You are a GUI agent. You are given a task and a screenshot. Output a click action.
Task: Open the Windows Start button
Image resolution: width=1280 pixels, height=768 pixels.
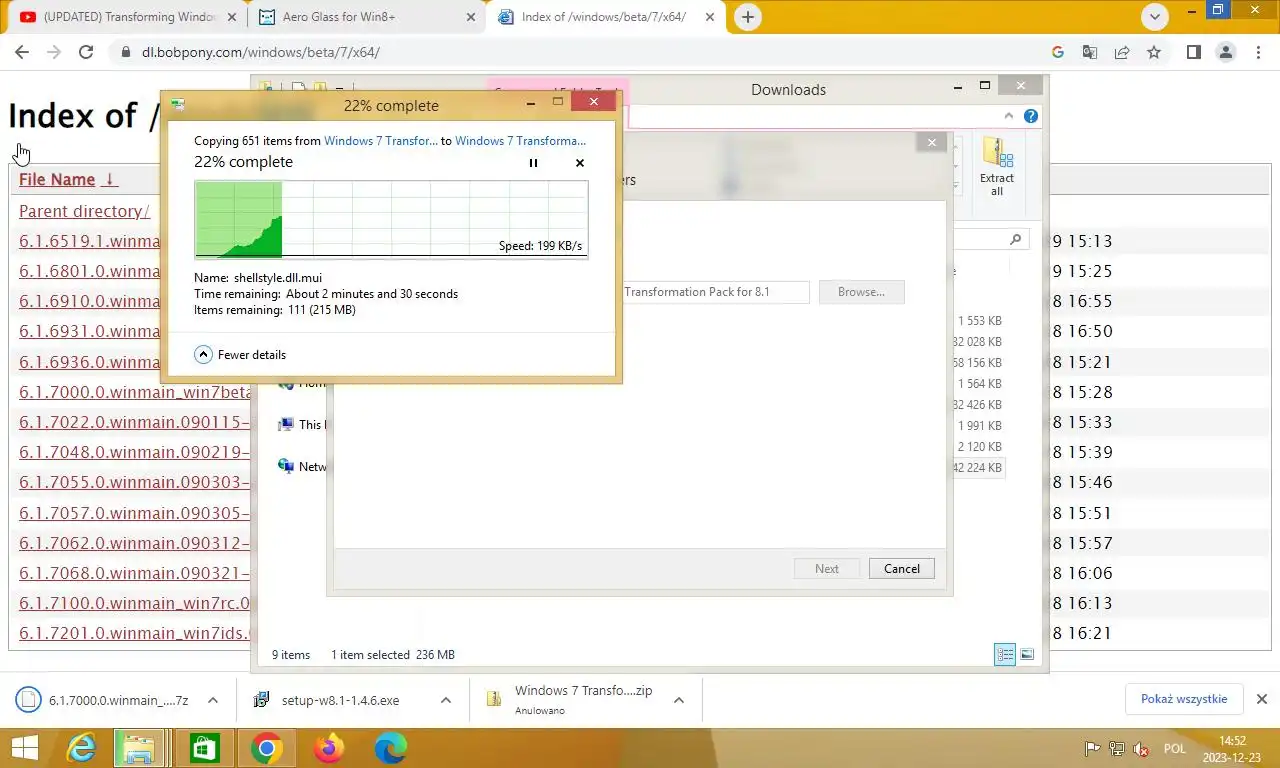(x=24, y=748)
